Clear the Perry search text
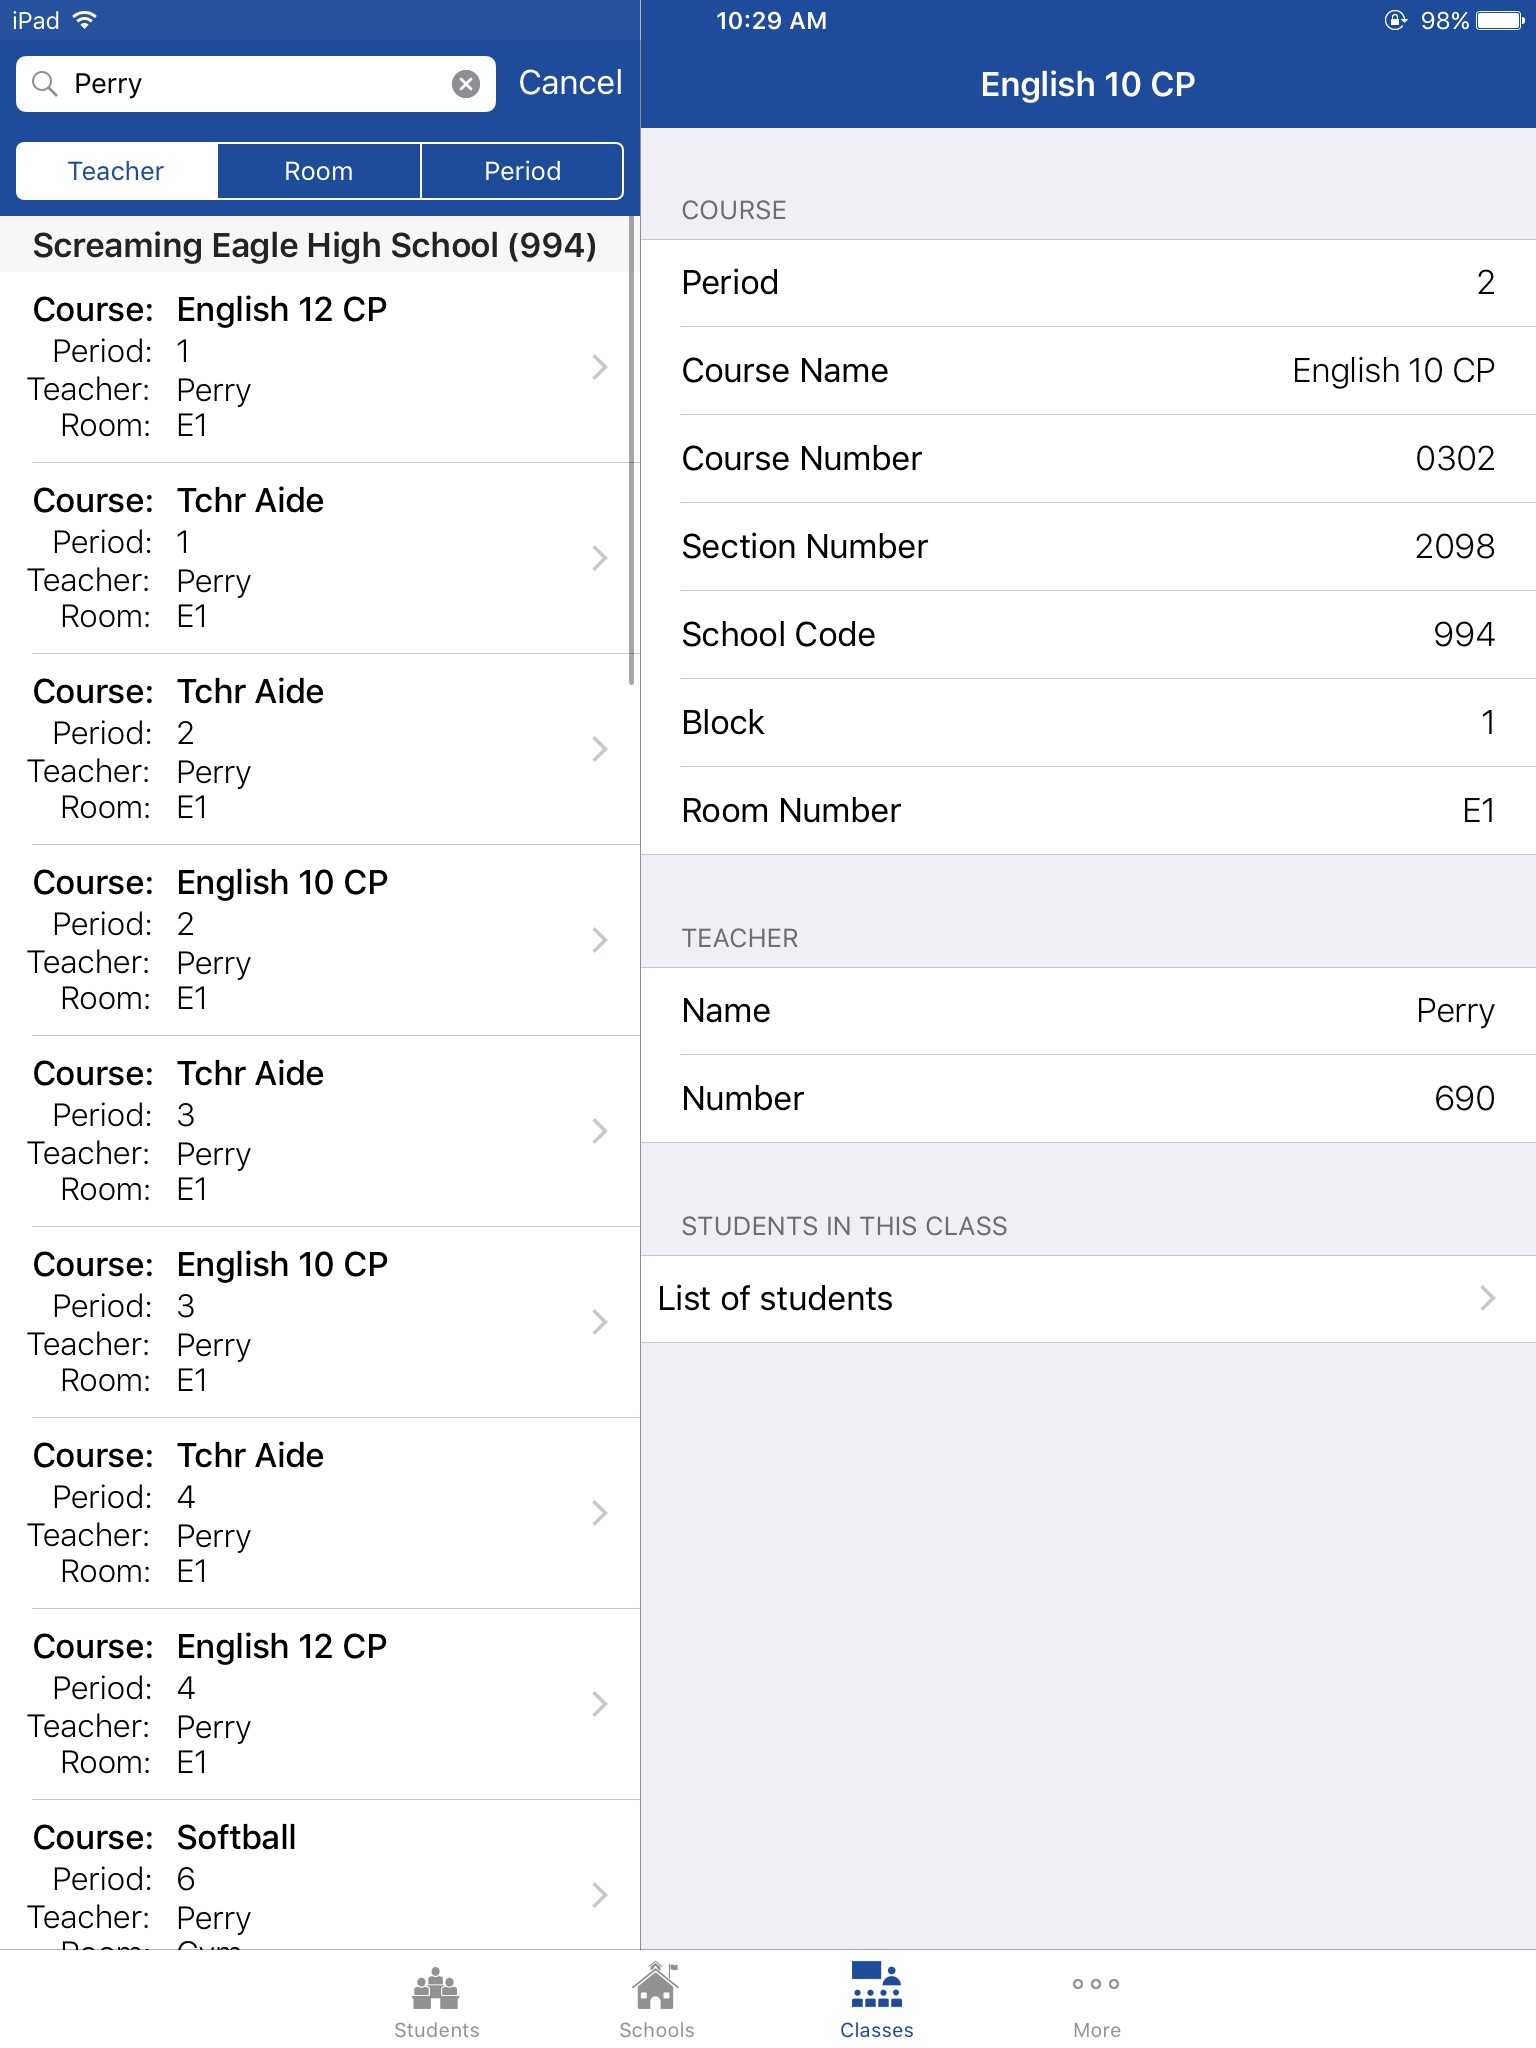 (466, 84)
